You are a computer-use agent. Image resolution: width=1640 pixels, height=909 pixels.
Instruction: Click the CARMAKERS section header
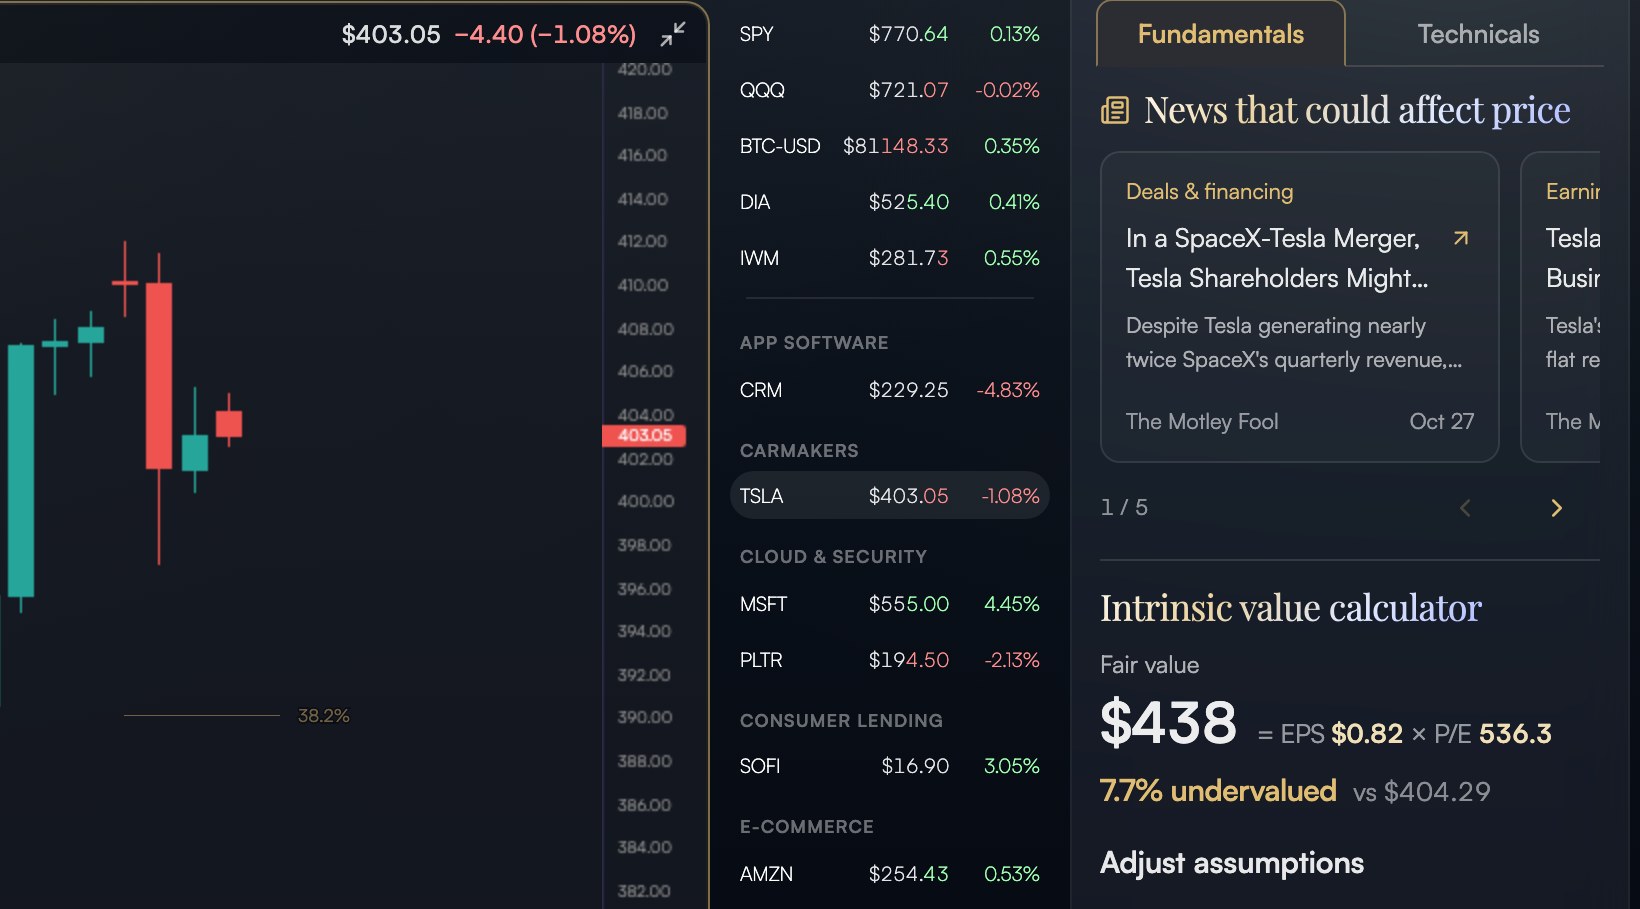(x=799, y=451)
